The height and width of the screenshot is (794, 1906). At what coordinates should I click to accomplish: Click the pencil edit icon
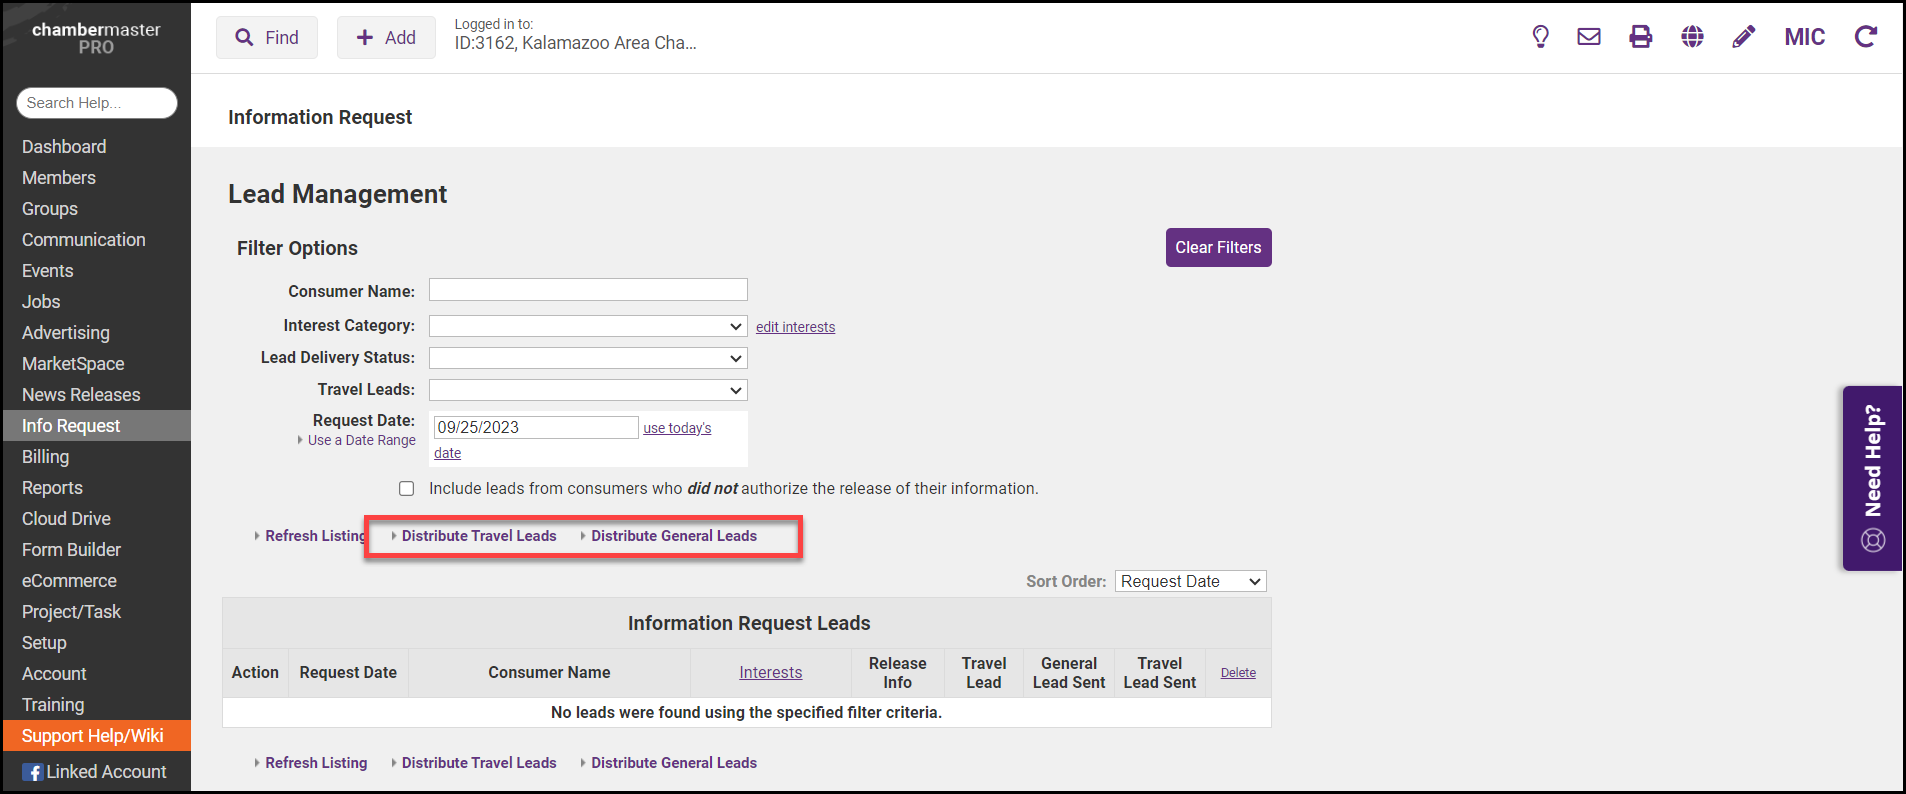tap(1743, 37)
